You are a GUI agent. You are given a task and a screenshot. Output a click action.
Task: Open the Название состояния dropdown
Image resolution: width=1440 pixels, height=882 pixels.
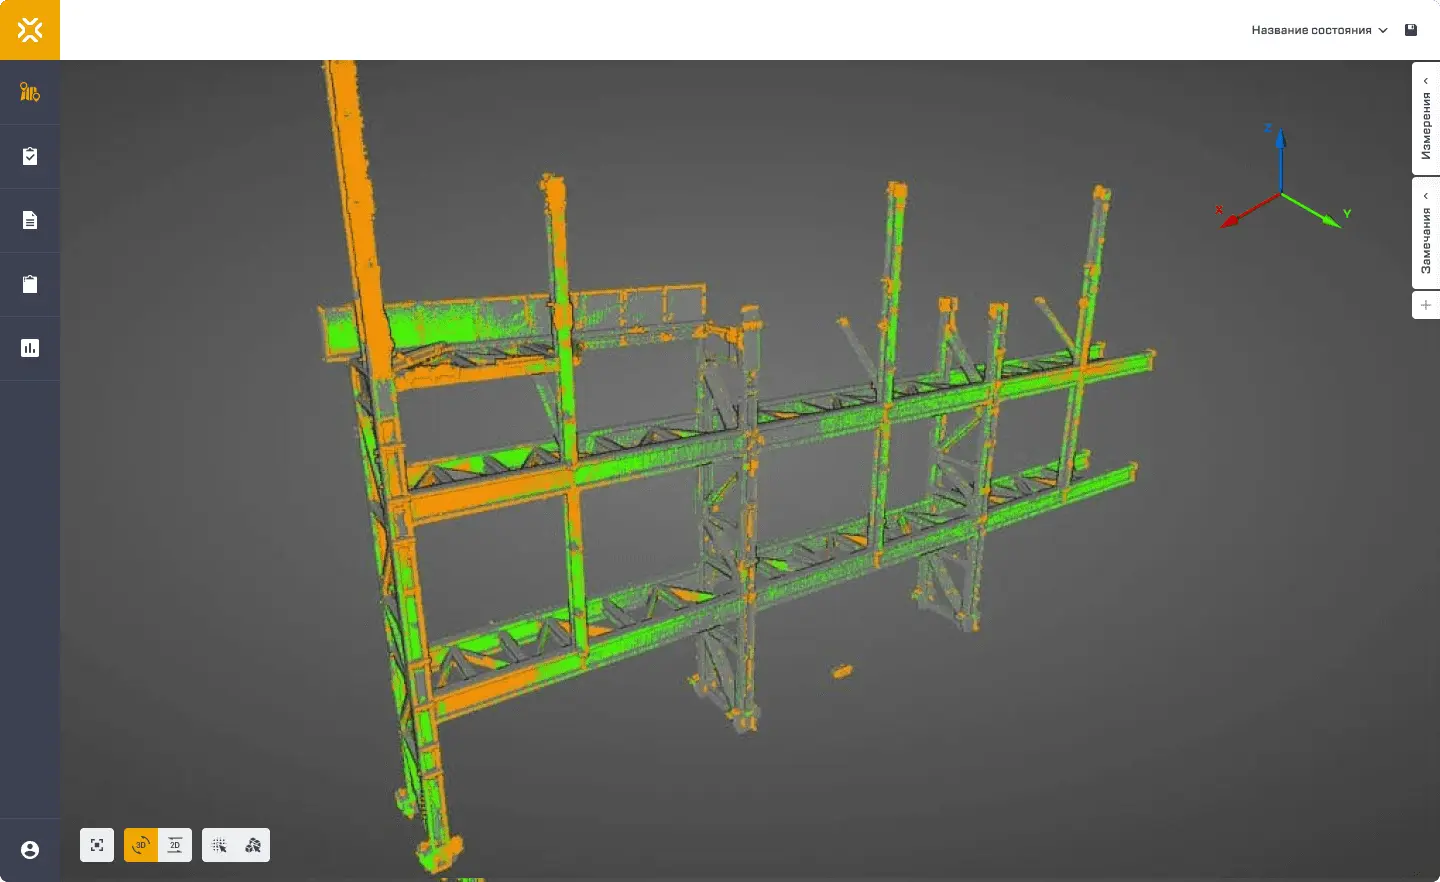(x=1319, y=30)
